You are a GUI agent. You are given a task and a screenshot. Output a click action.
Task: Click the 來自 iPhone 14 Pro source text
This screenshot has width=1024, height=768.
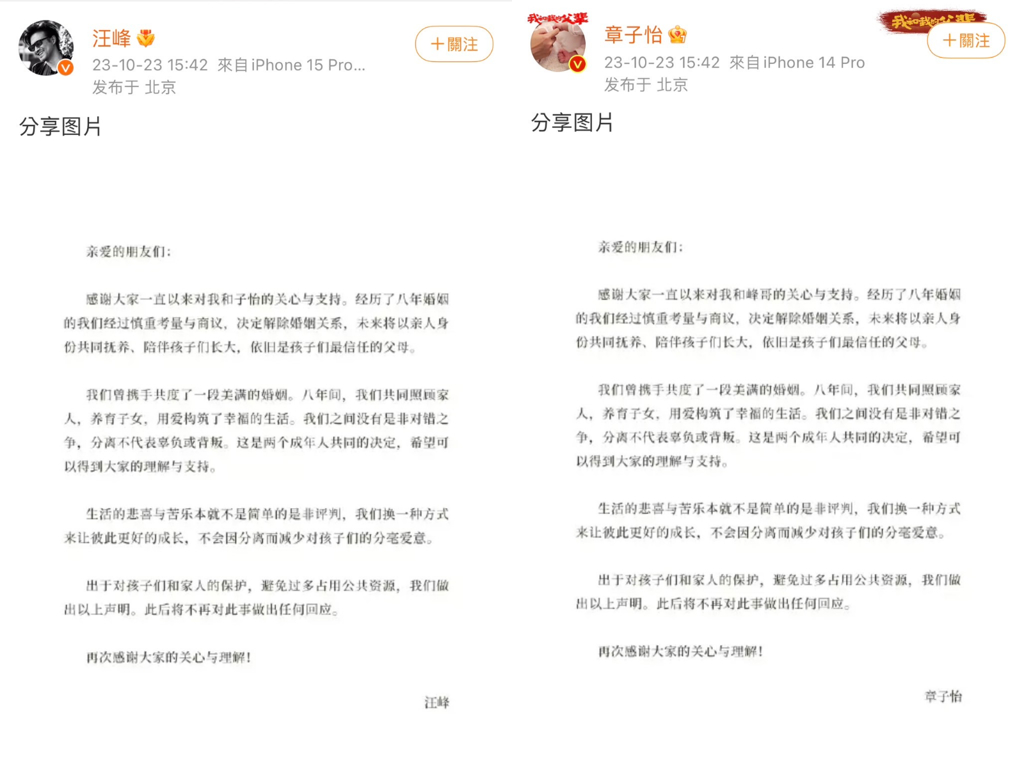(797, 62)
